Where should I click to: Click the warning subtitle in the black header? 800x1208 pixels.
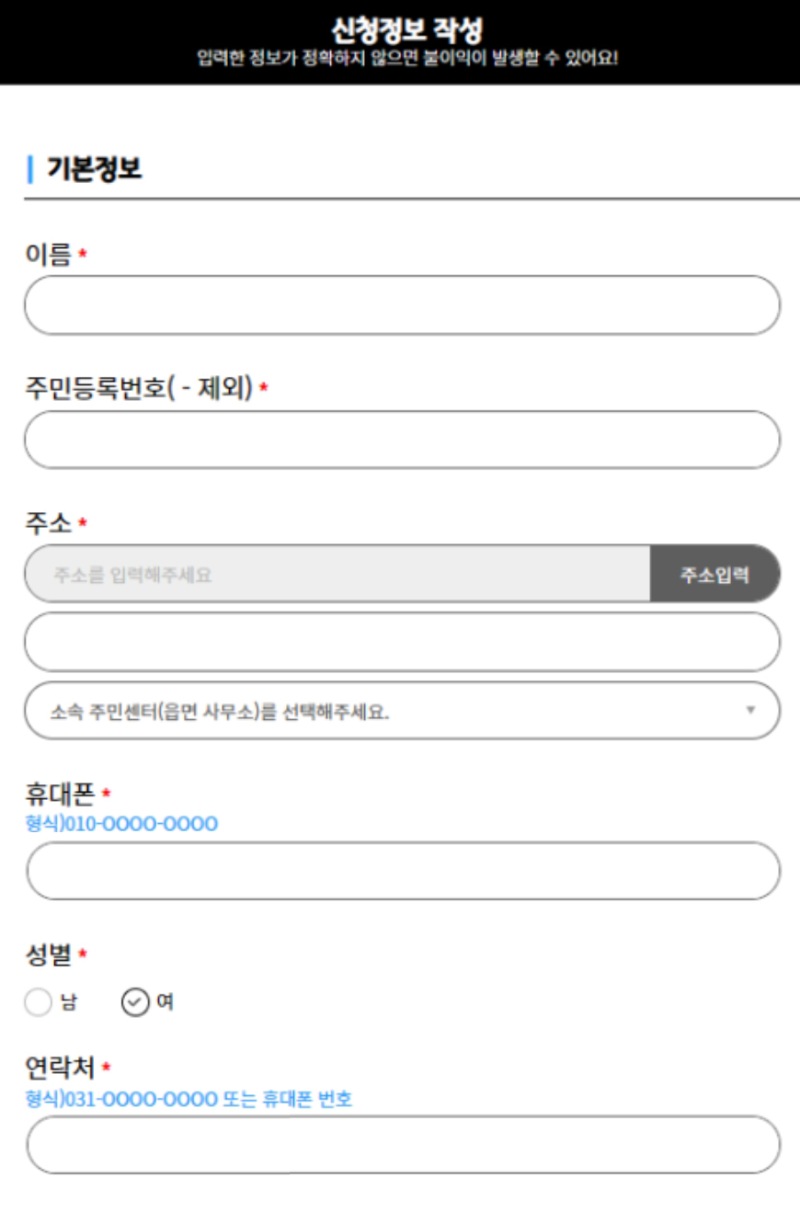[x=400, y=54]
